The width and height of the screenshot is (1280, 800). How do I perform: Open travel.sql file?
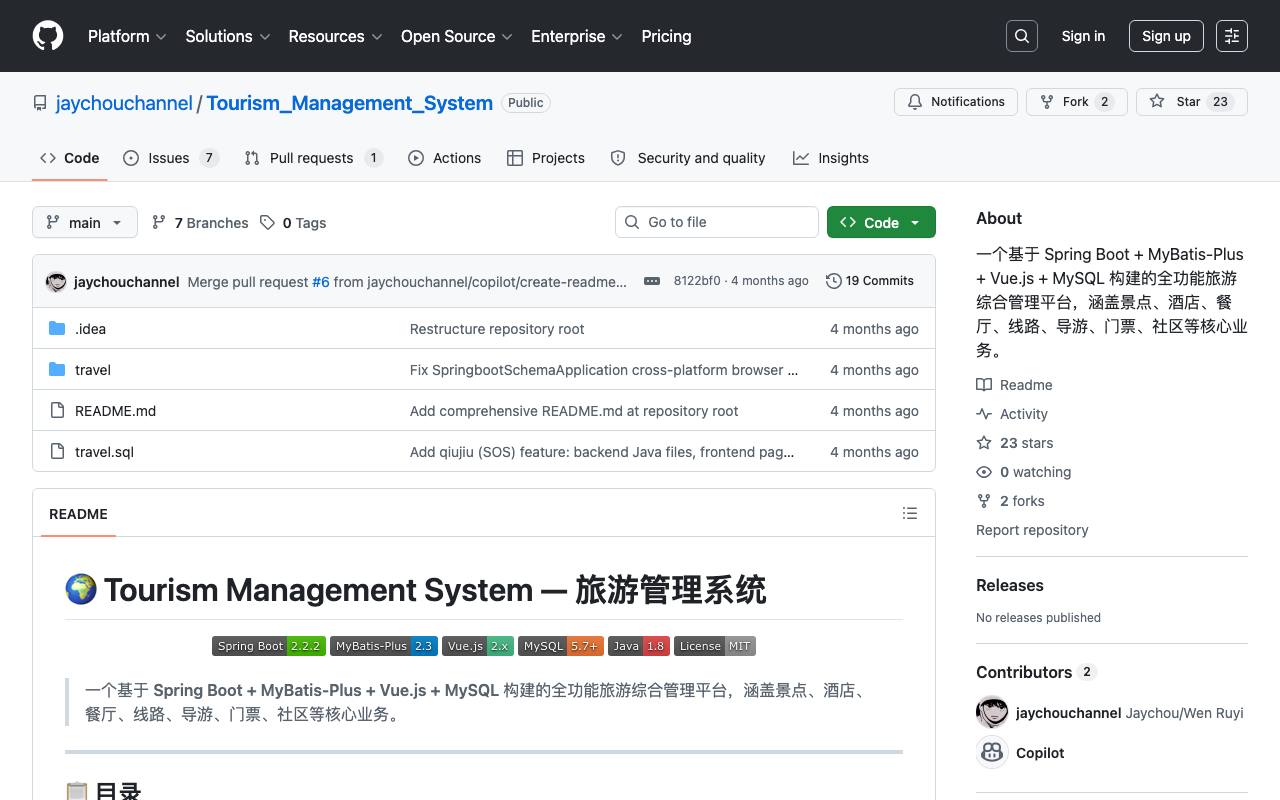(104, 452)
